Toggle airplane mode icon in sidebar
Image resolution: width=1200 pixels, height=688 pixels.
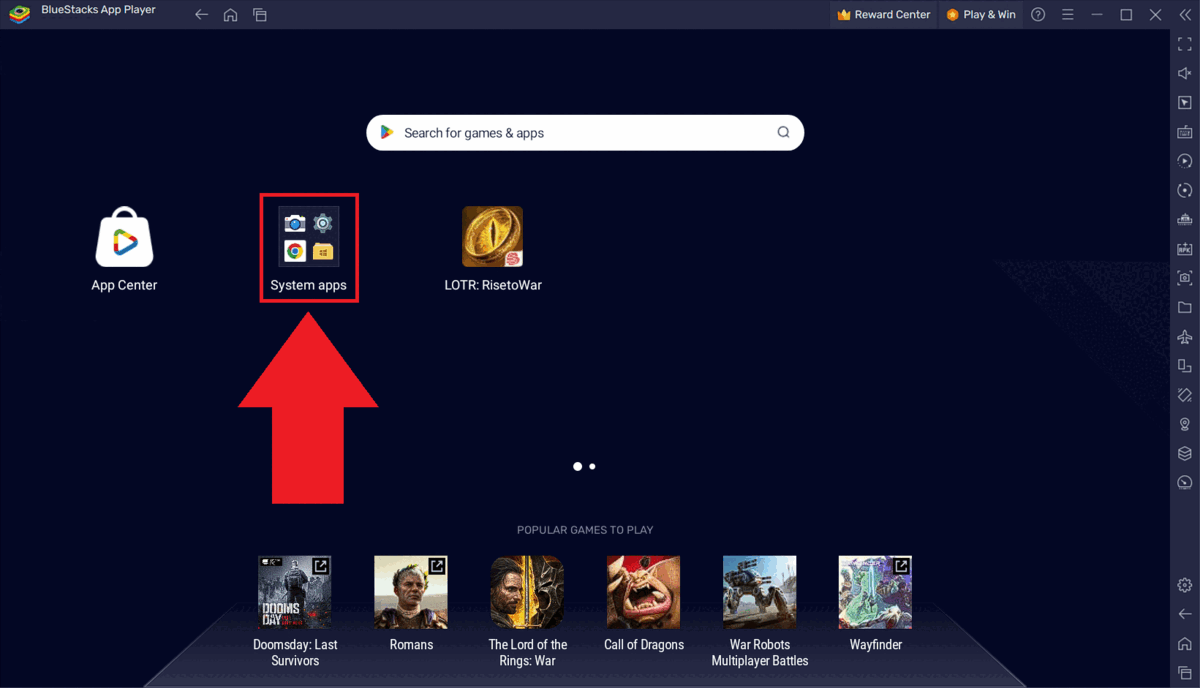(1185, 336)
